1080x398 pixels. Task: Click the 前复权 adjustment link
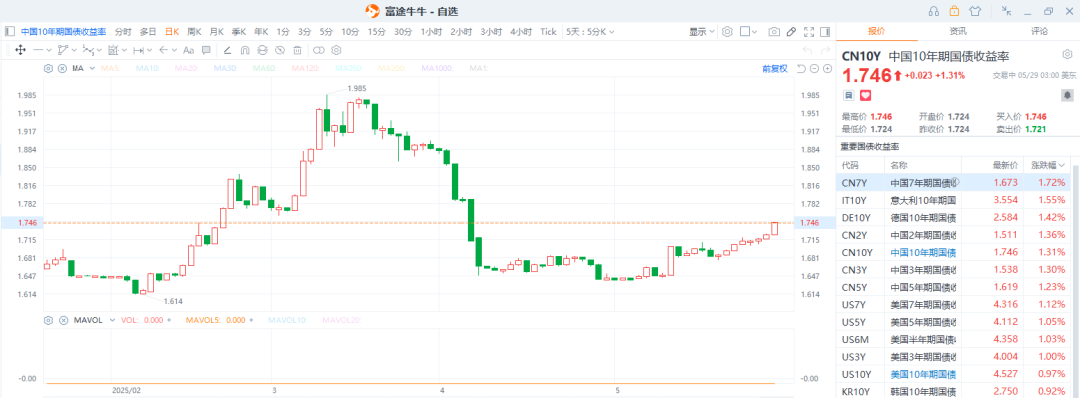coord(774,69)
